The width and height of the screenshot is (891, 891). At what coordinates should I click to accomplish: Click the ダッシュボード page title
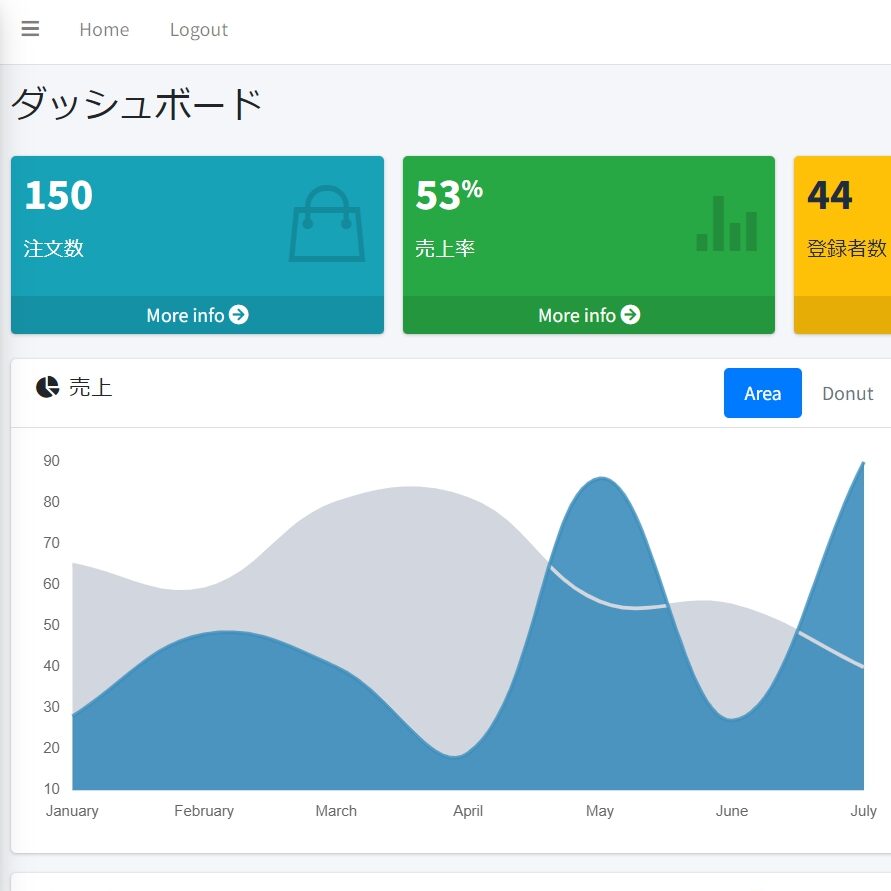[133, 102]
